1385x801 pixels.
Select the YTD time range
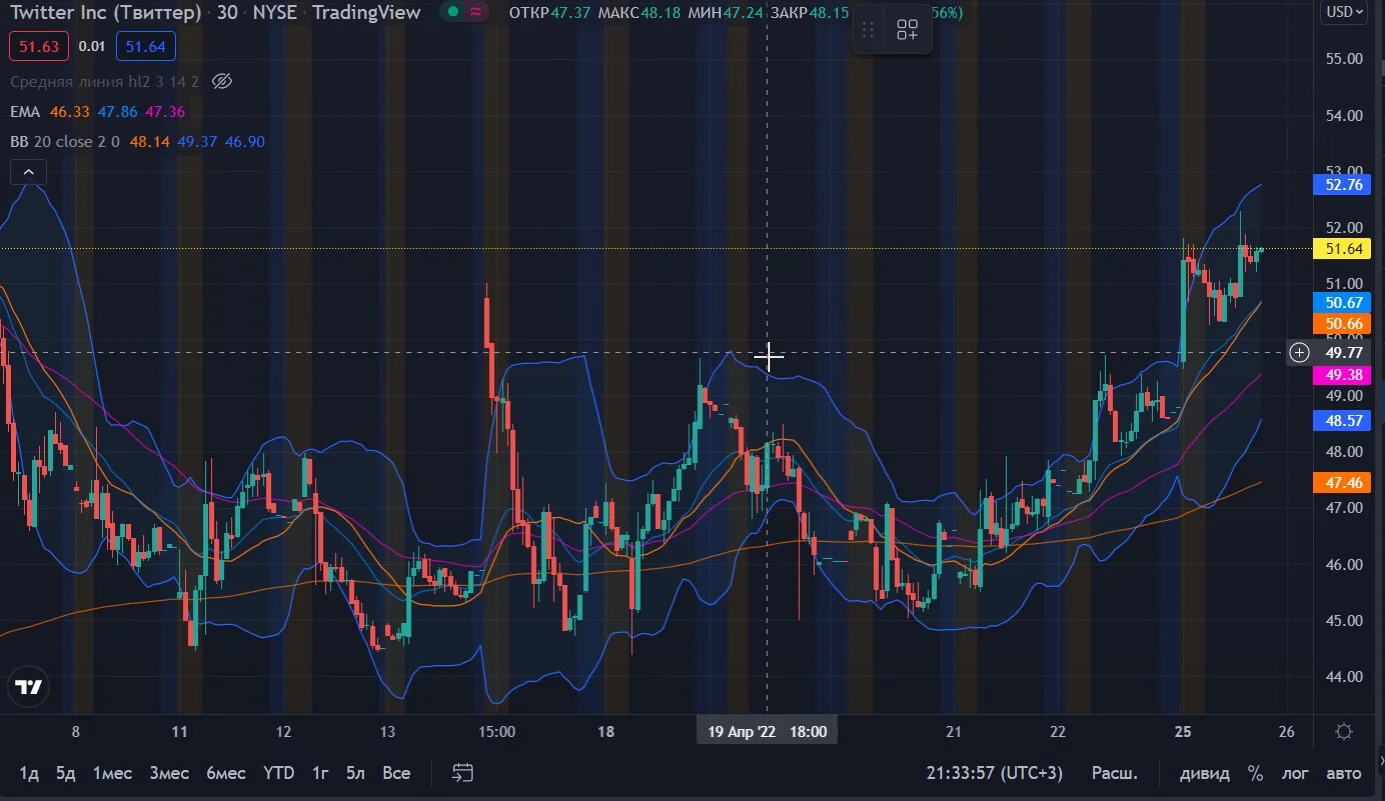tap(279, 773)
